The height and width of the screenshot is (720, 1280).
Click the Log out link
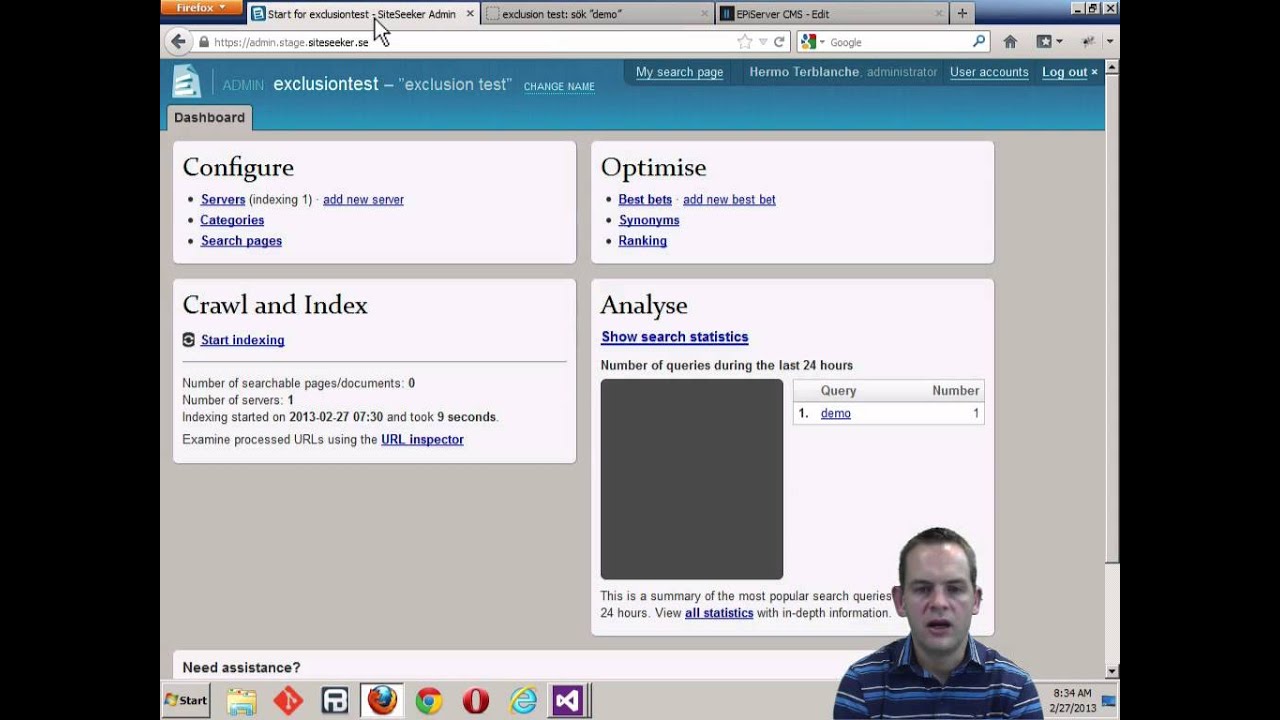(x=1064, y=72)
